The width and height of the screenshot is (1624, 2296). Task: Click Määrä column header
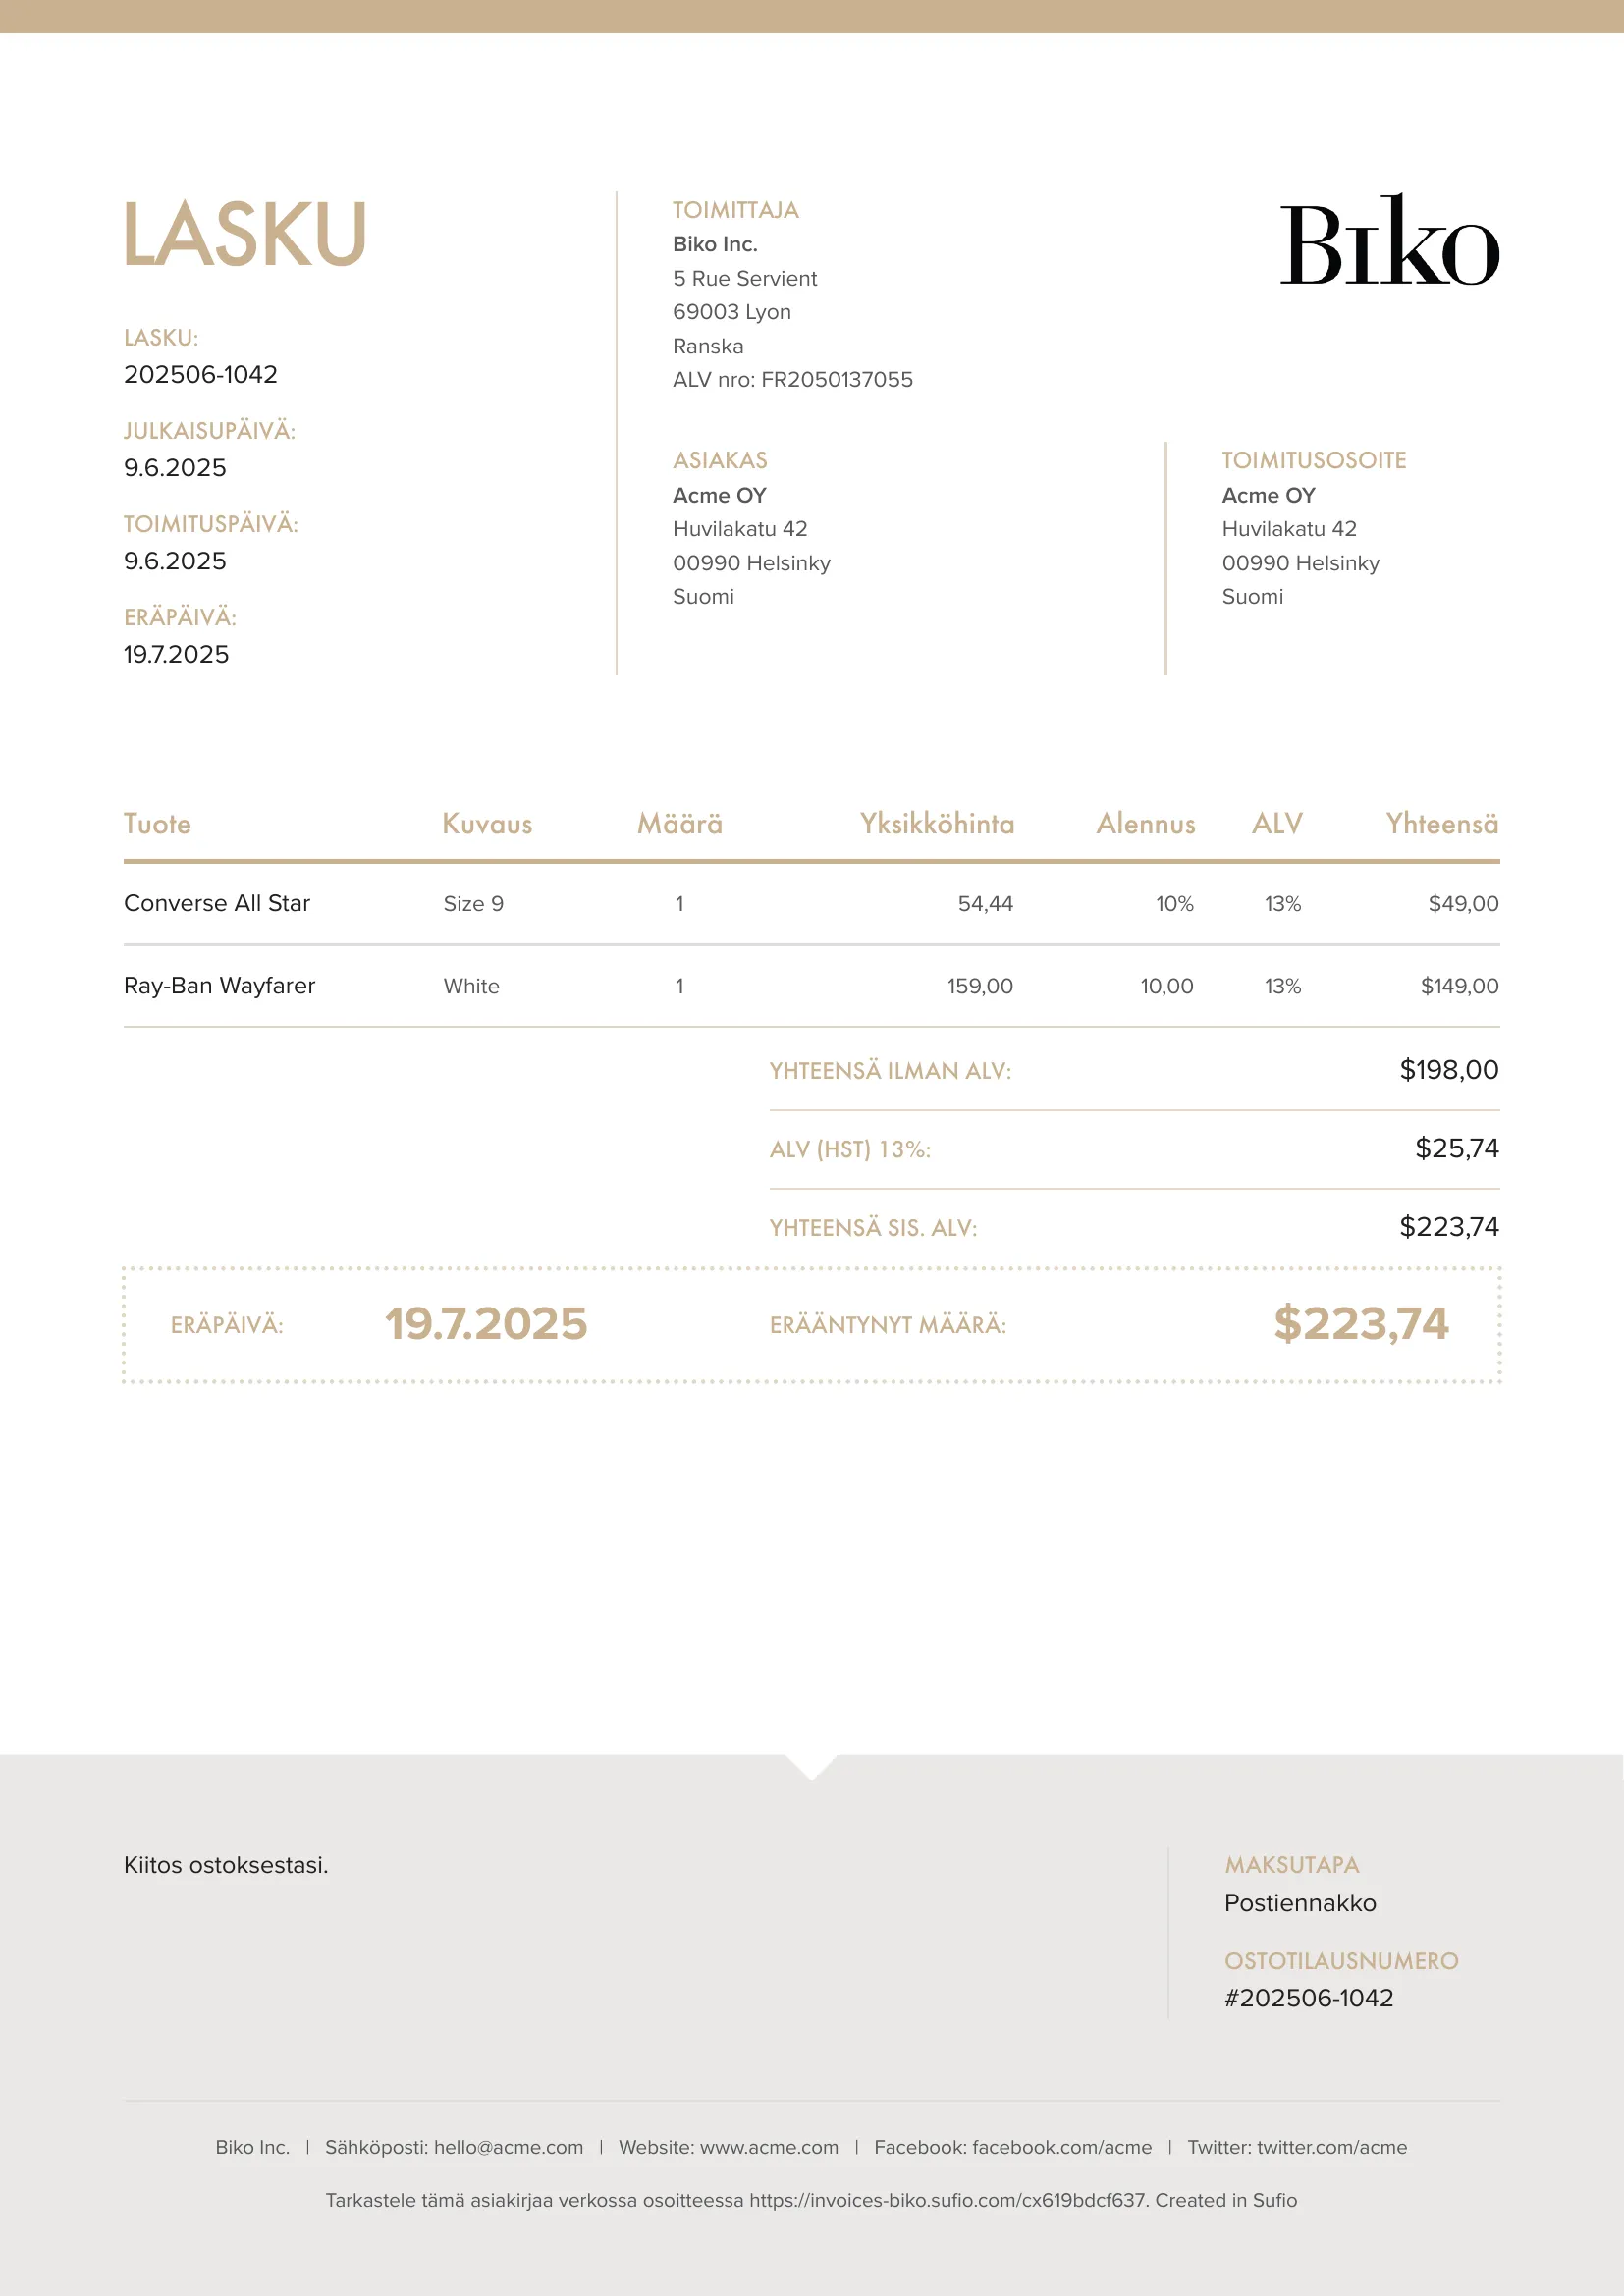pos(680,823)
